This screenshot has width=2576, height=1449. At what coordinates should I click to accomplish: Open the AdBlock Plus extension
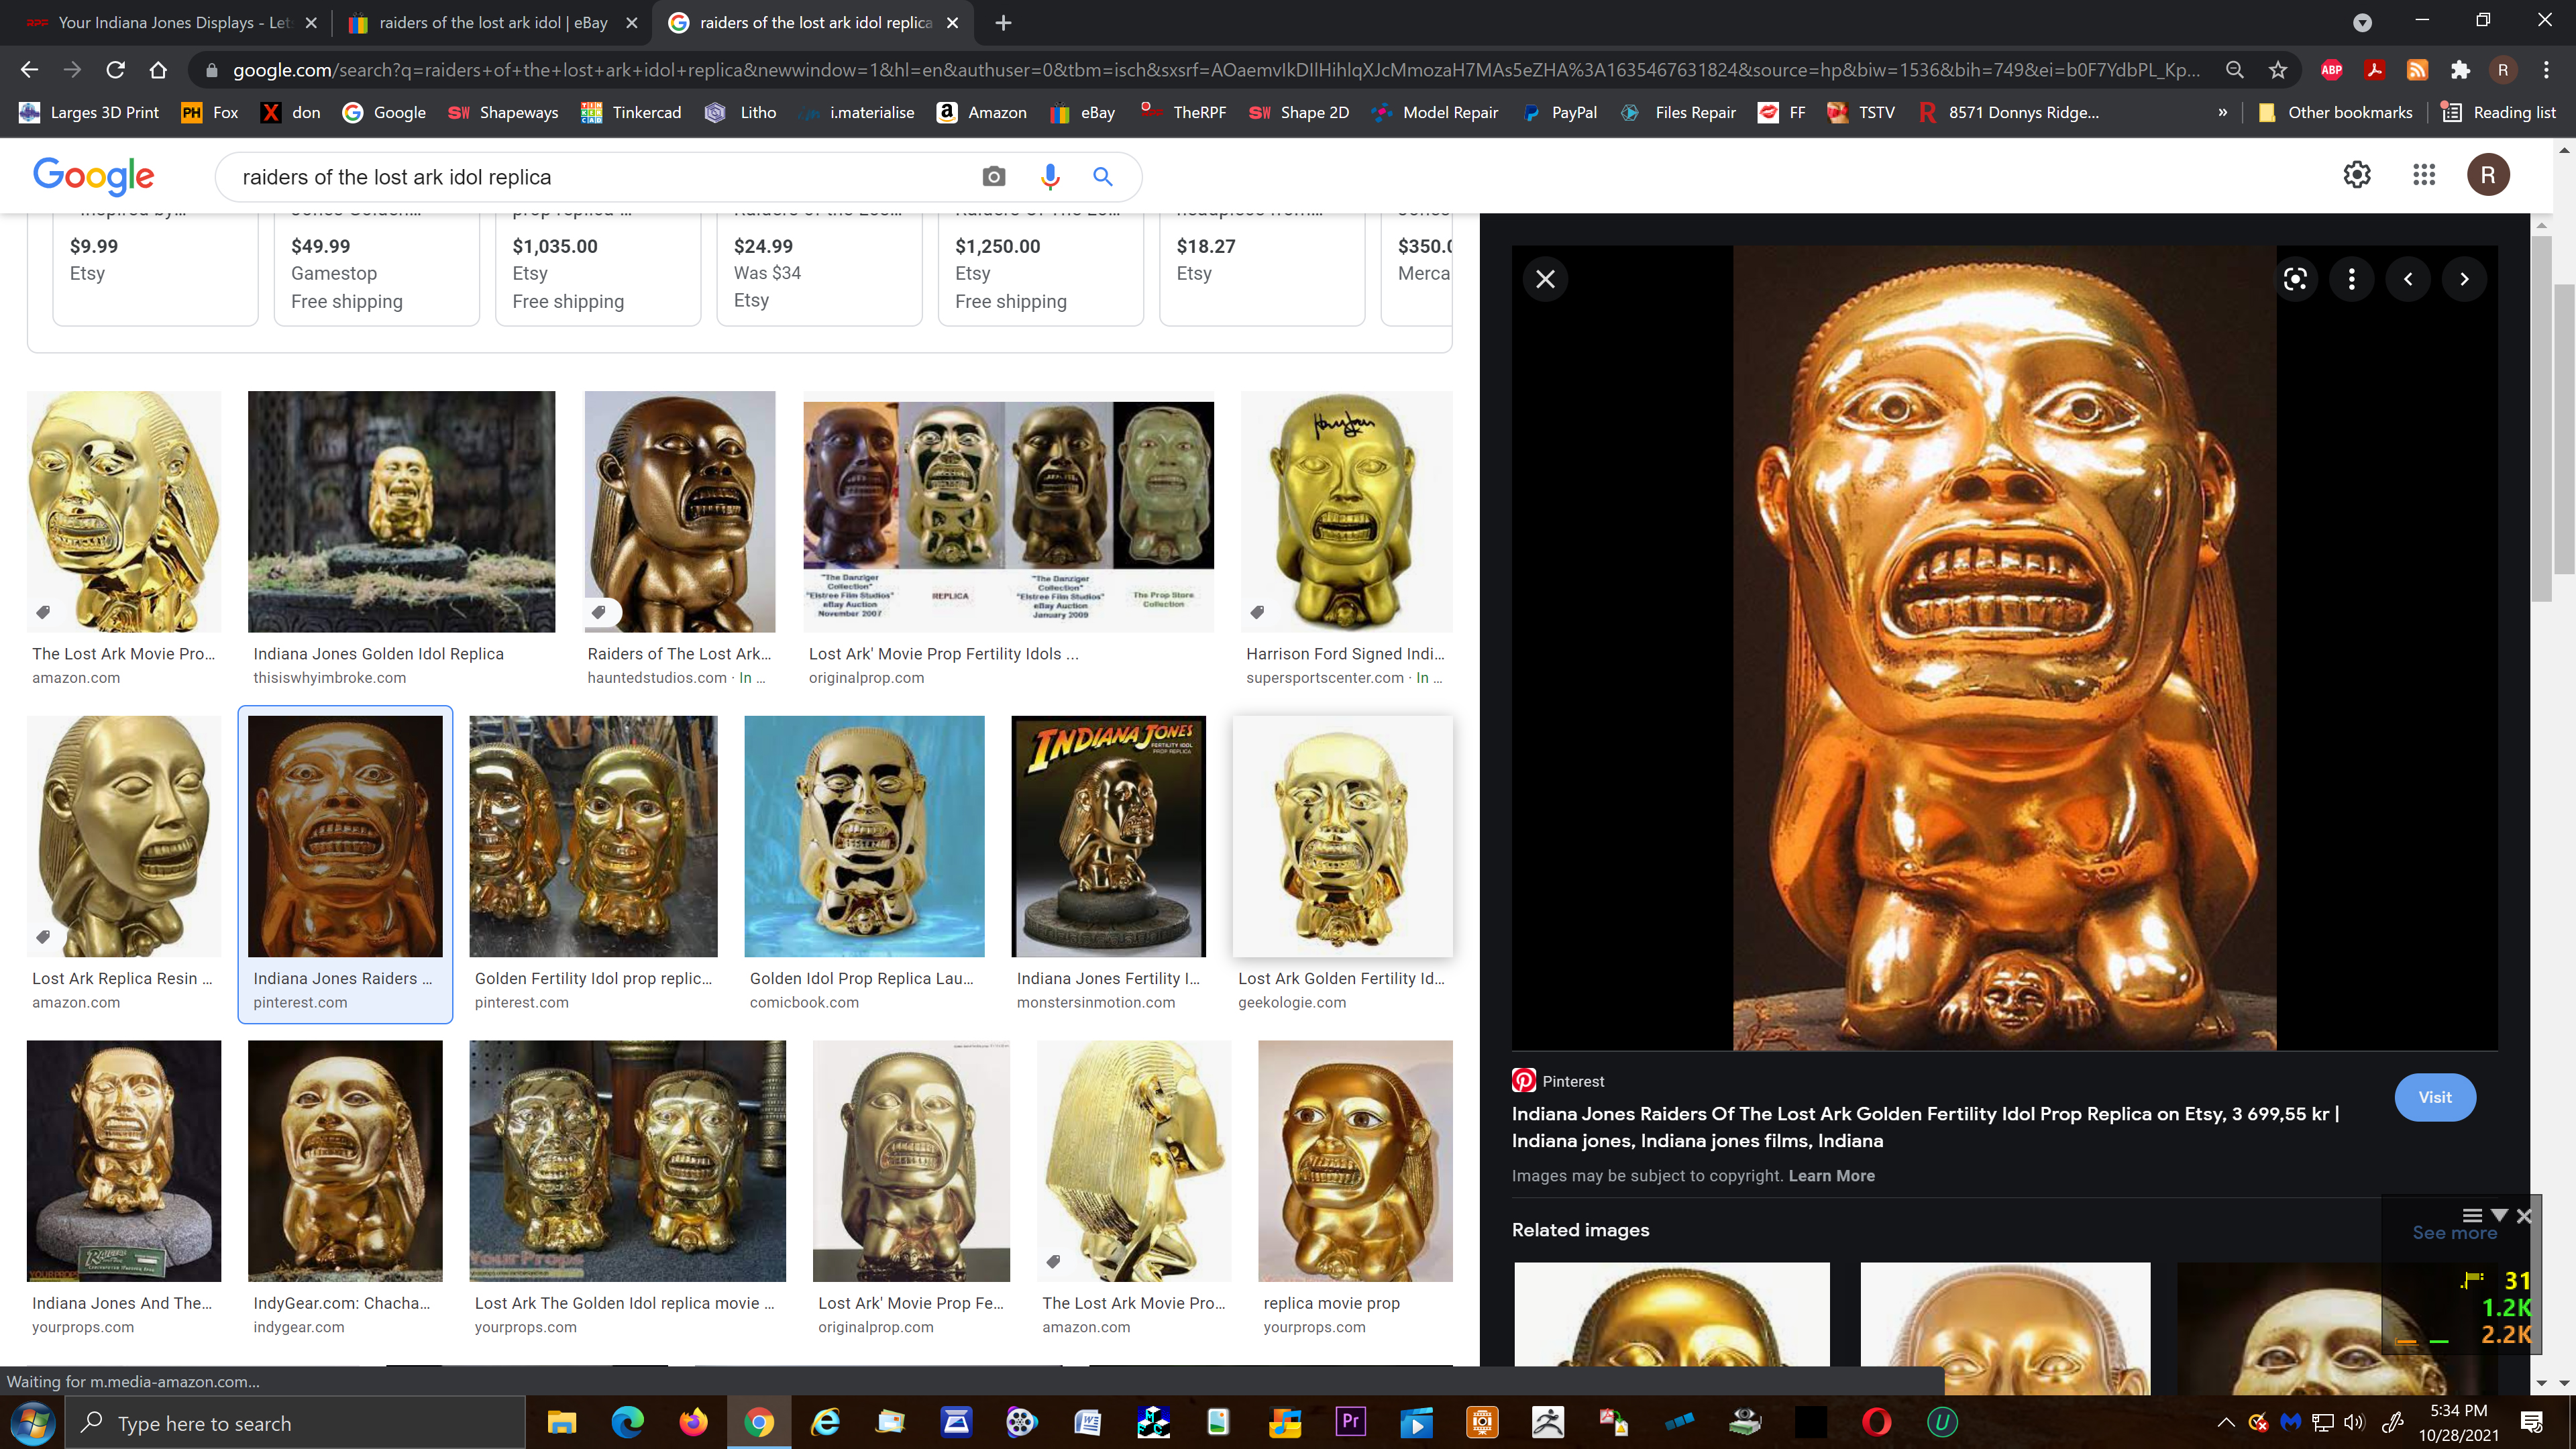[2332, 70]
